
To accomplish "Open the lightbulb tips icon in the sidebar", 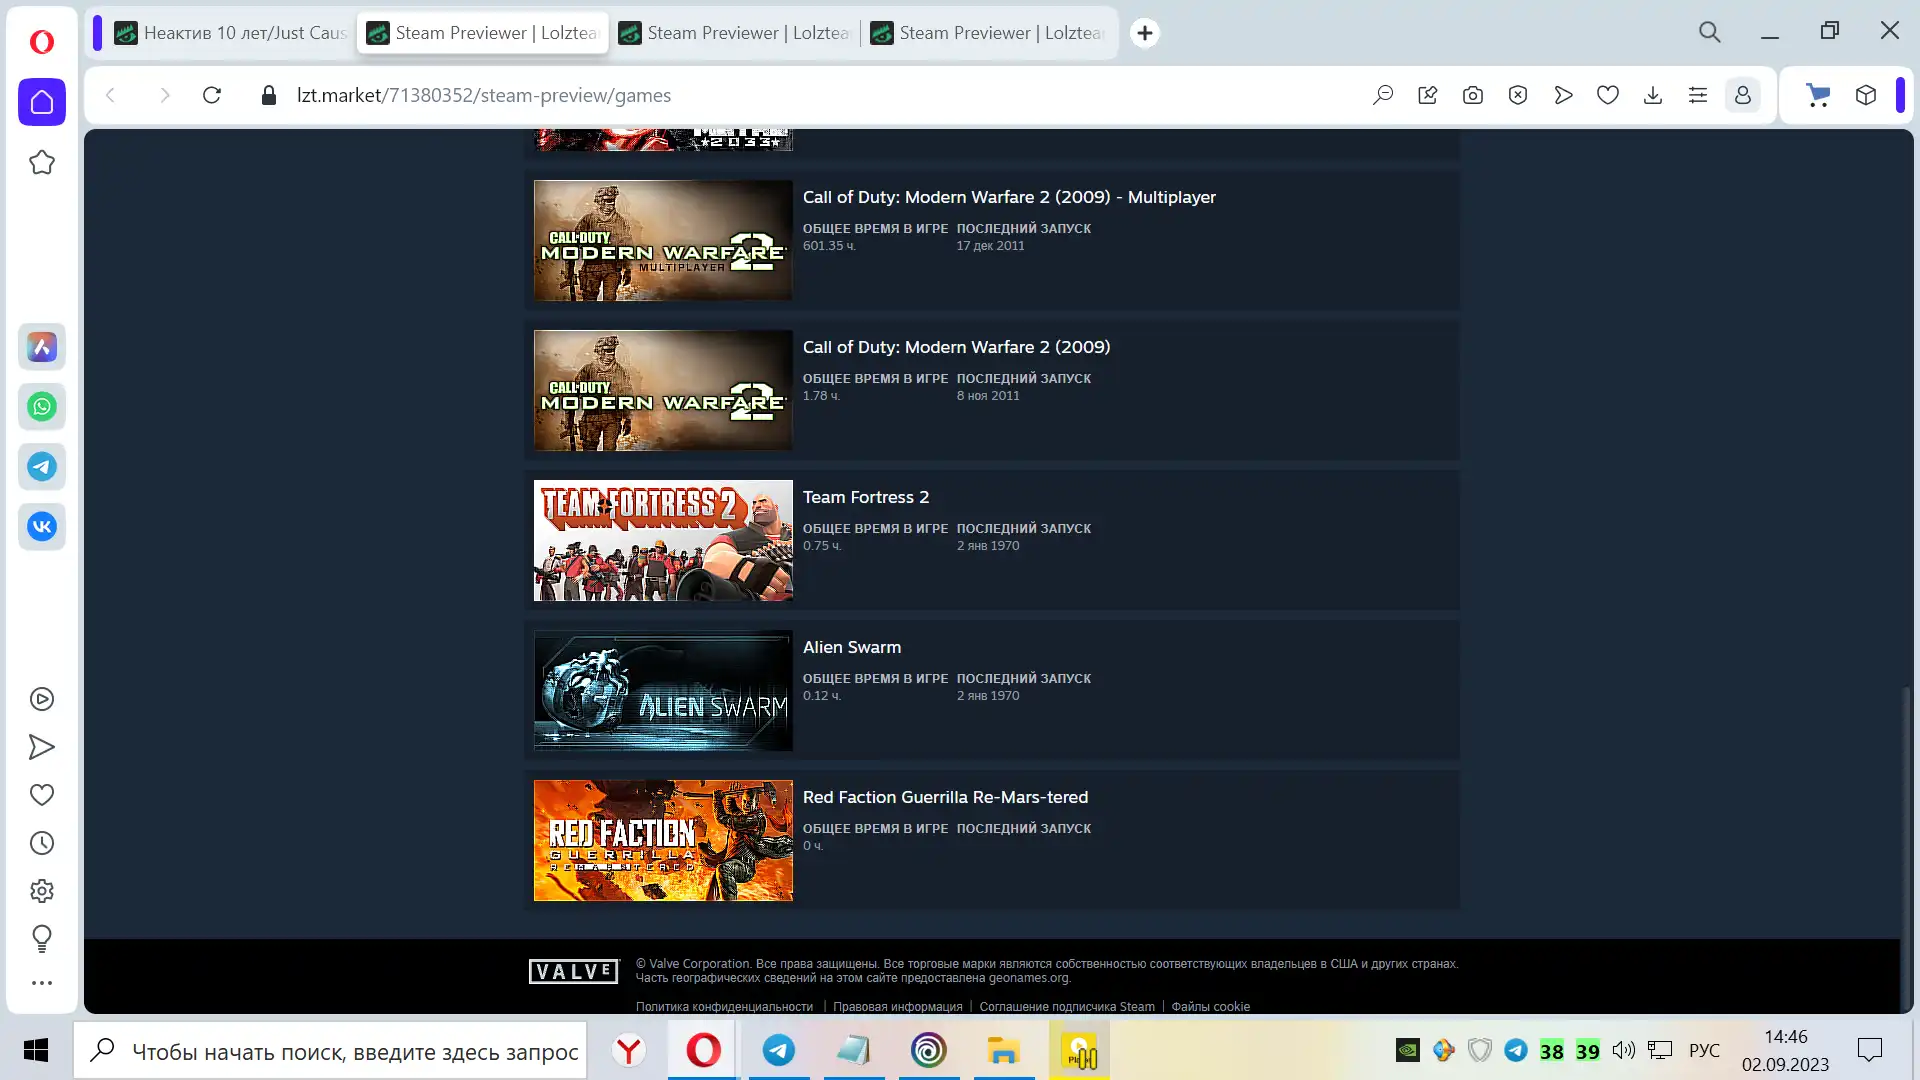I will 42,938.
